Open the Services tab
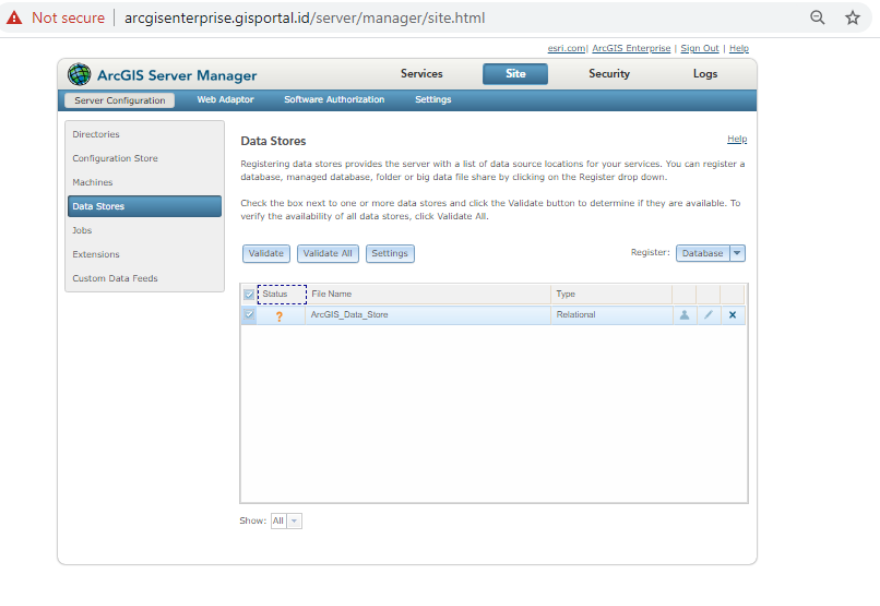This screenshot has height=606, width=880. click(x=421, y=74)
